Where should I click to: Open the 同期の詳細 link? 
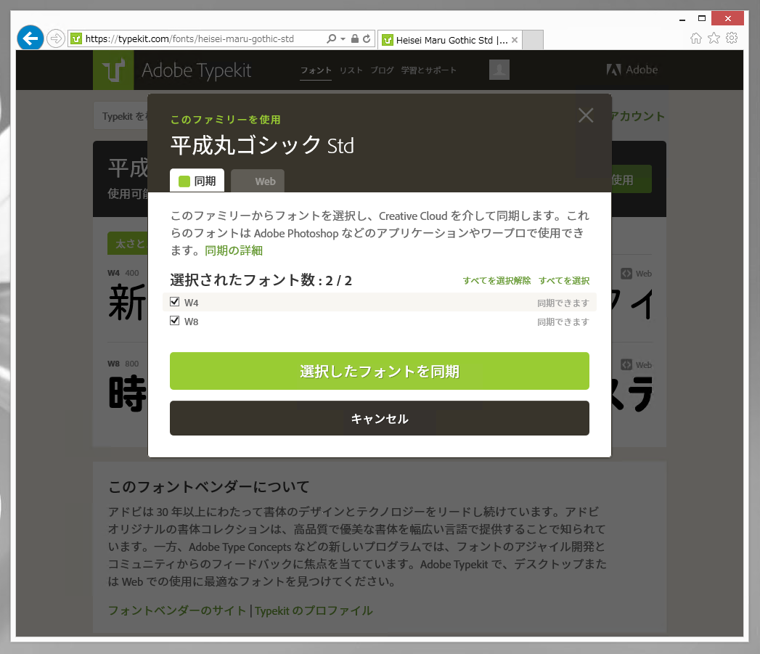234,251
